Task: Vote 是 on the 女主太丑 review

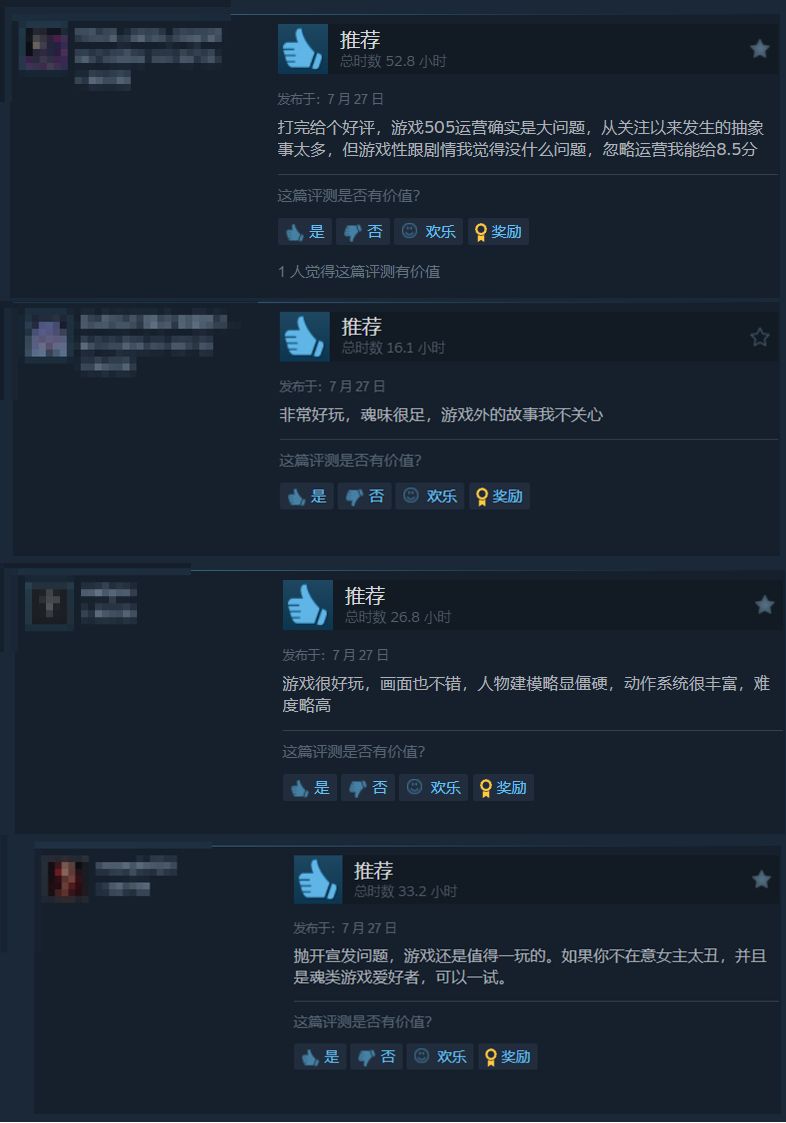Action: [320, 1056]
